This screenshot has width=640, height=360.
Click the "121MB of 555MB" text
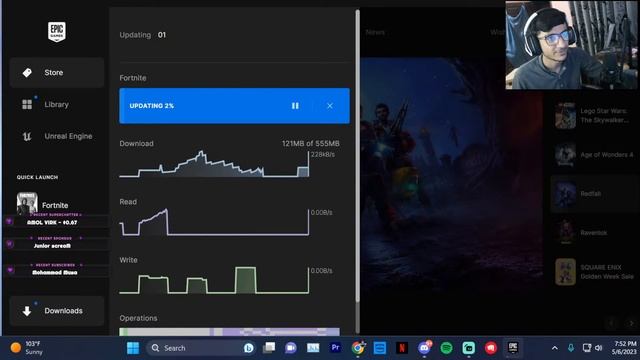311,144
